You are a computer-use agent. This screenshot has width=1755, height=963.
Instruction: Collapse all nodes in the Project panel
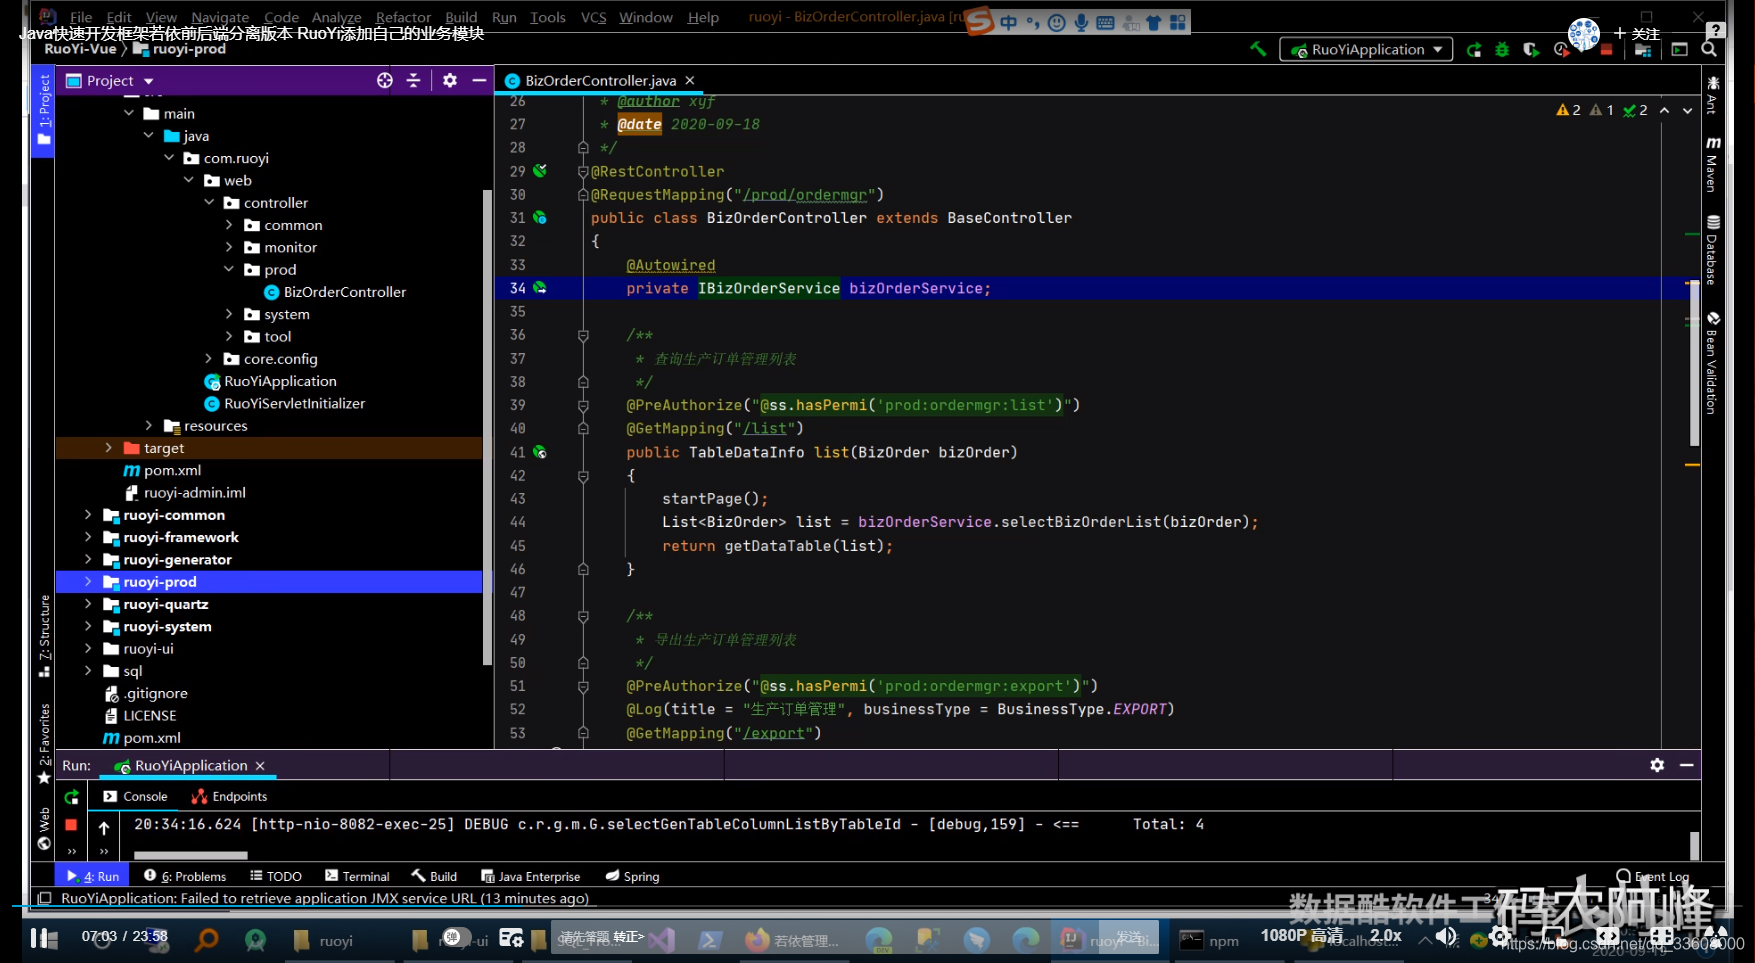click(413, 80)
